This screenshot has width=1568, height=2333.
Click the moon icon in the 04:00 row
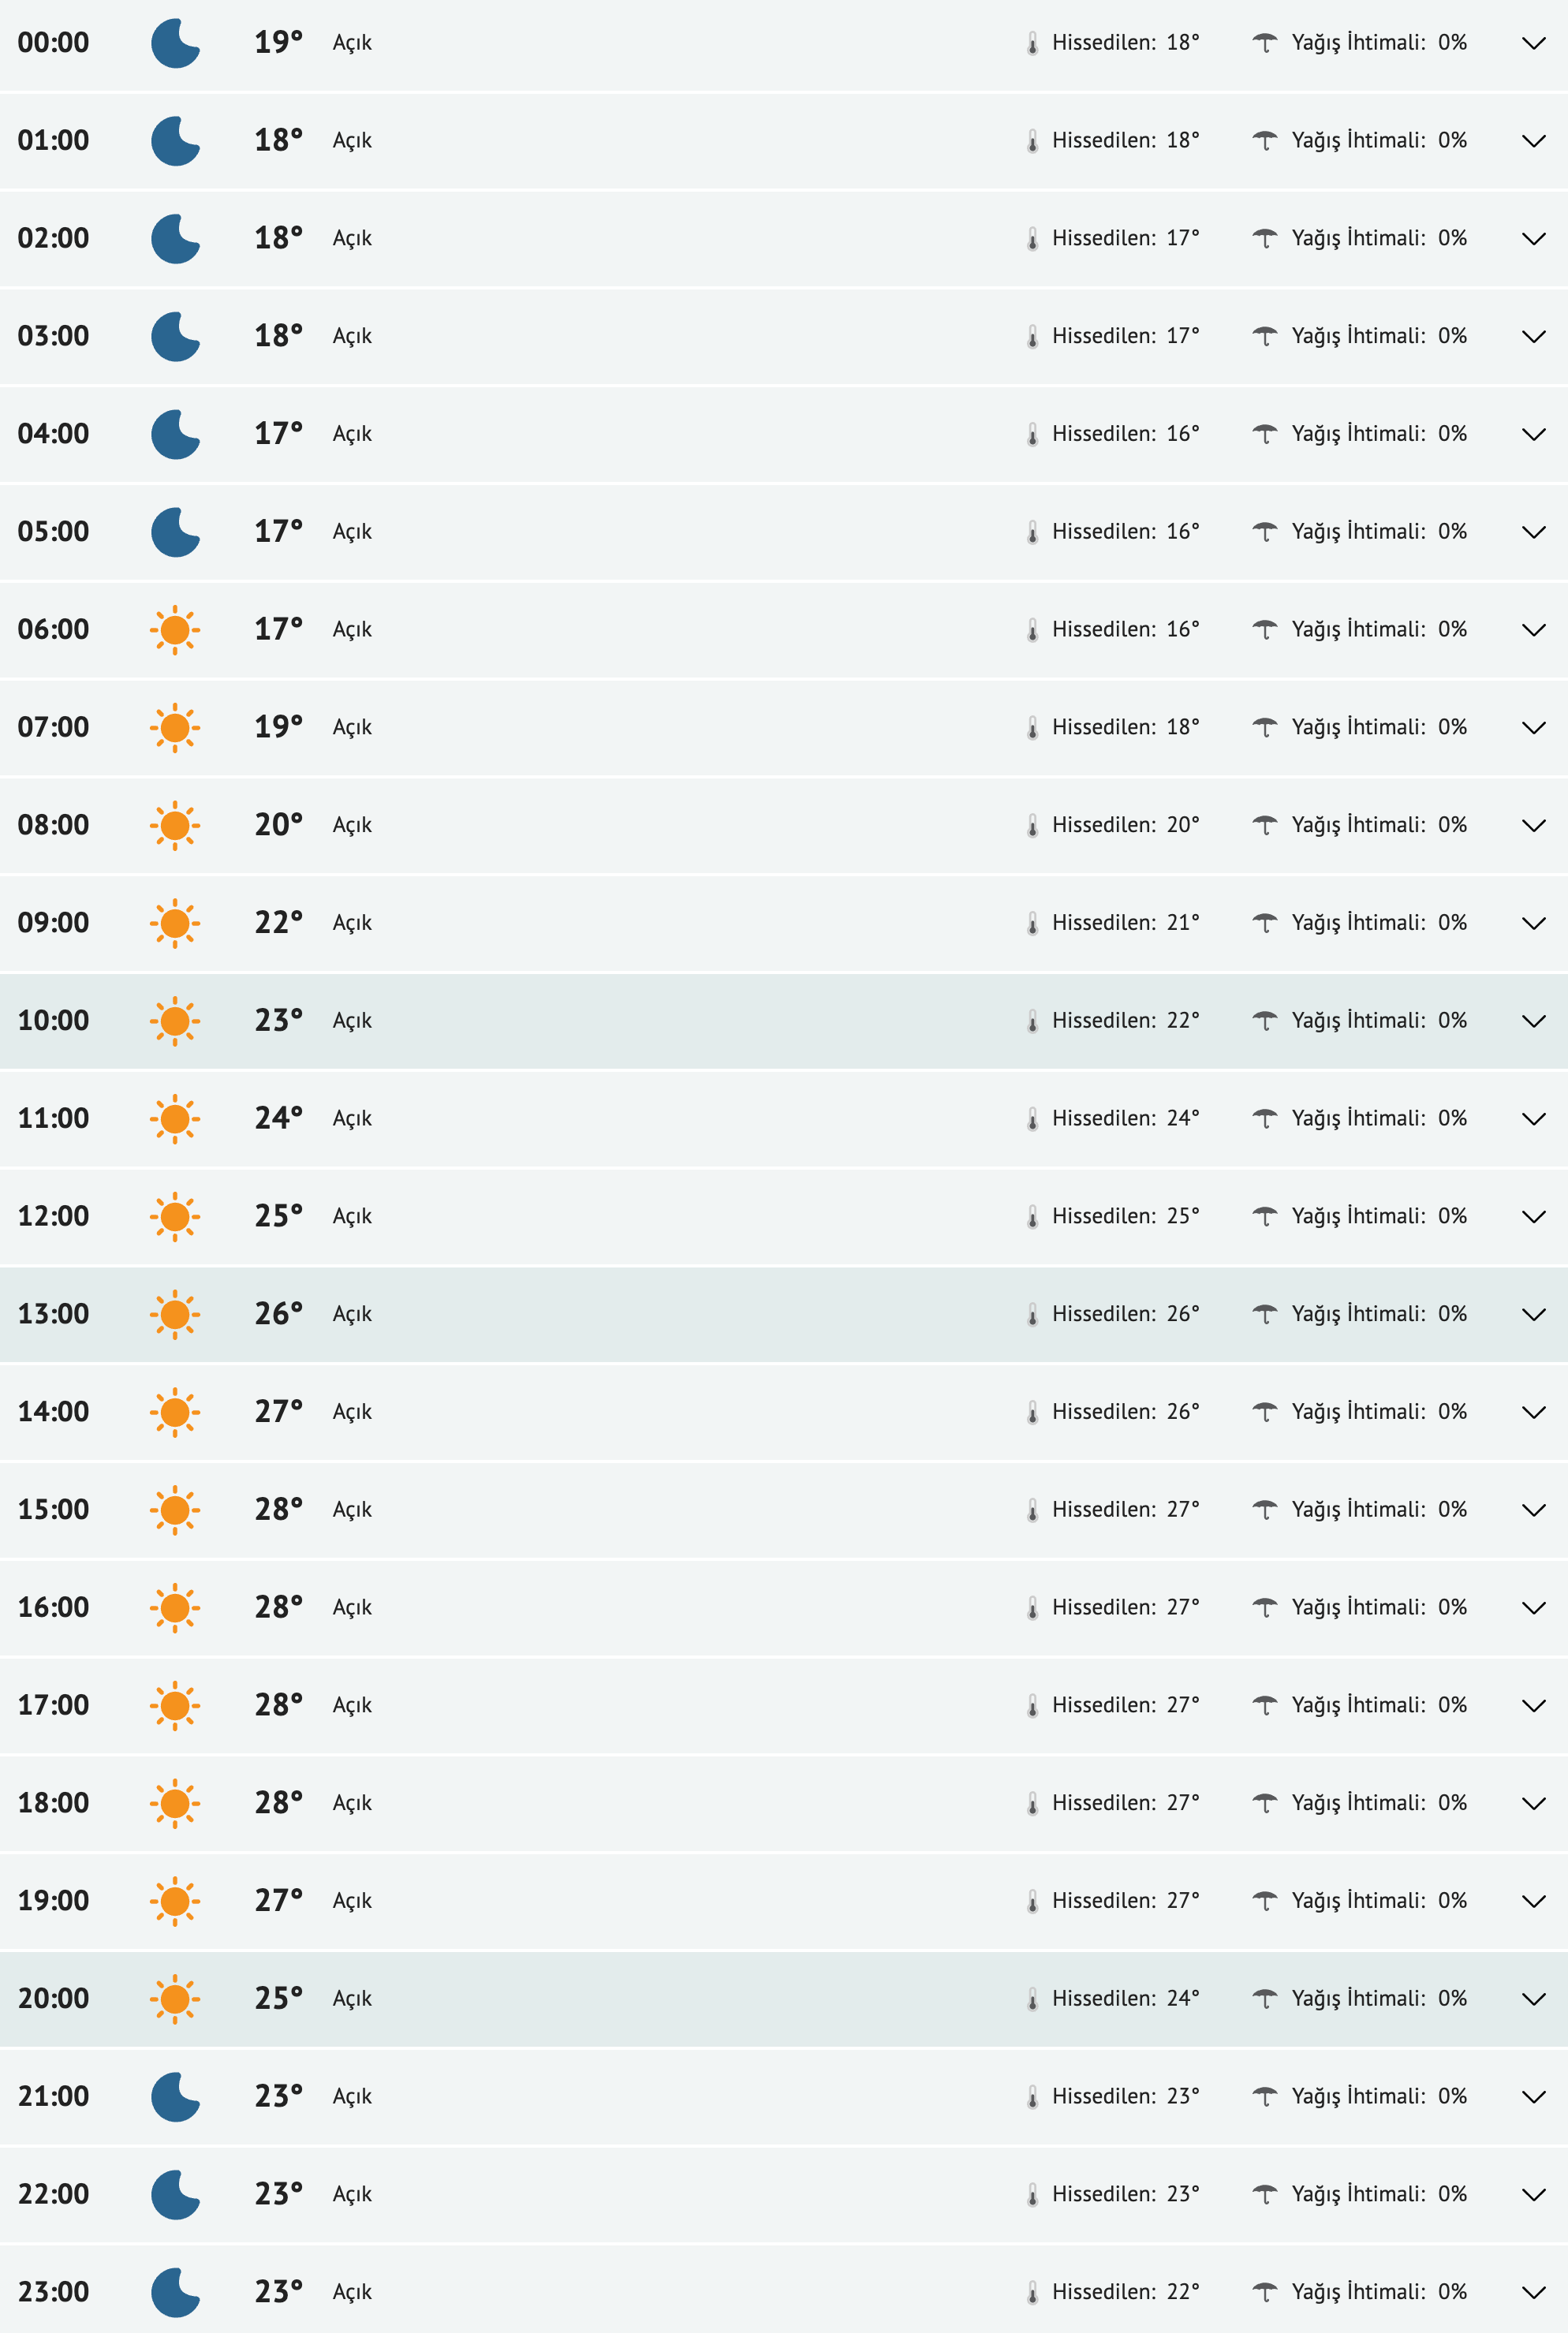coord(175,434)
